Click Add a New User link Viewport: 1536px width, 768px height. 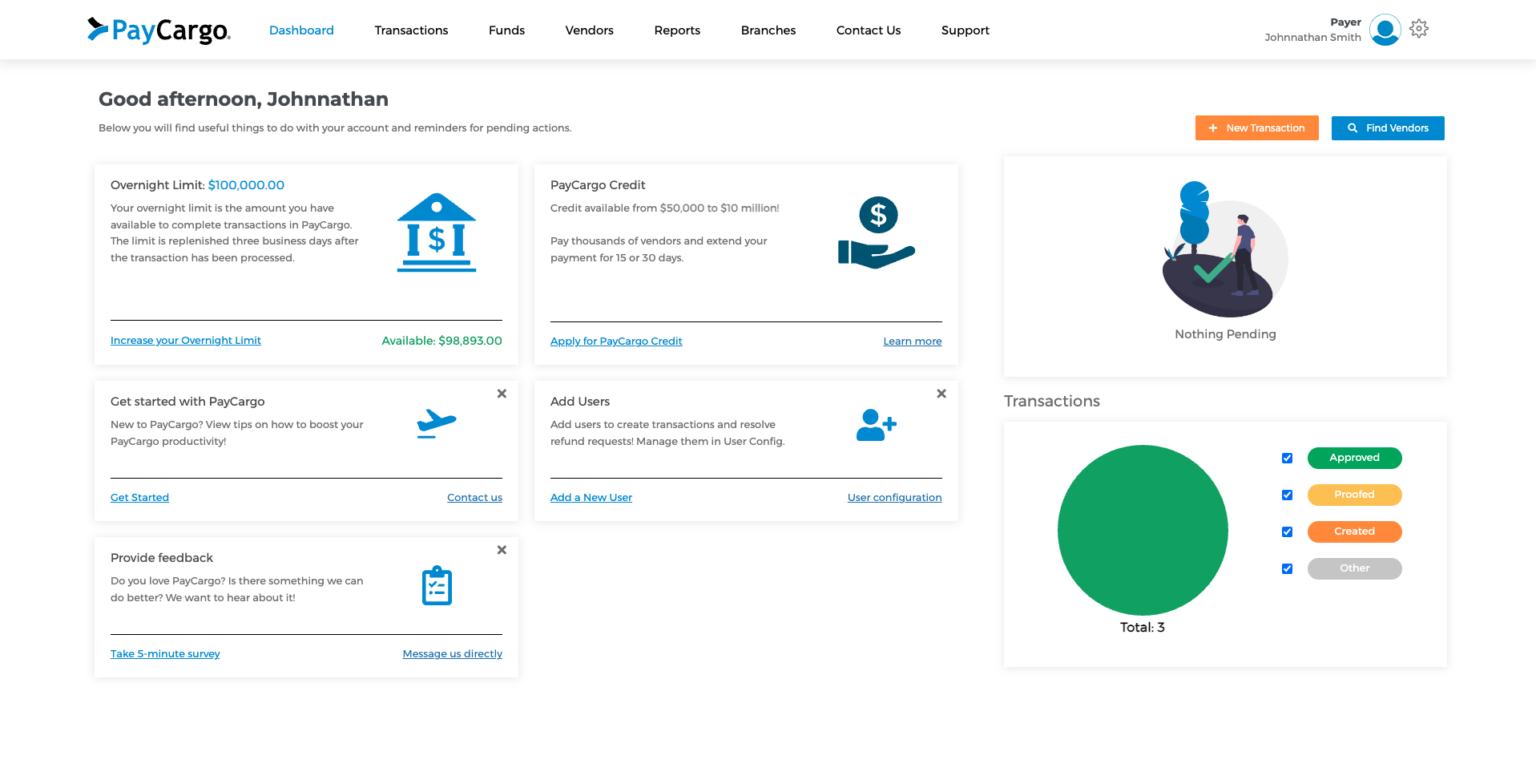(591, 497)
